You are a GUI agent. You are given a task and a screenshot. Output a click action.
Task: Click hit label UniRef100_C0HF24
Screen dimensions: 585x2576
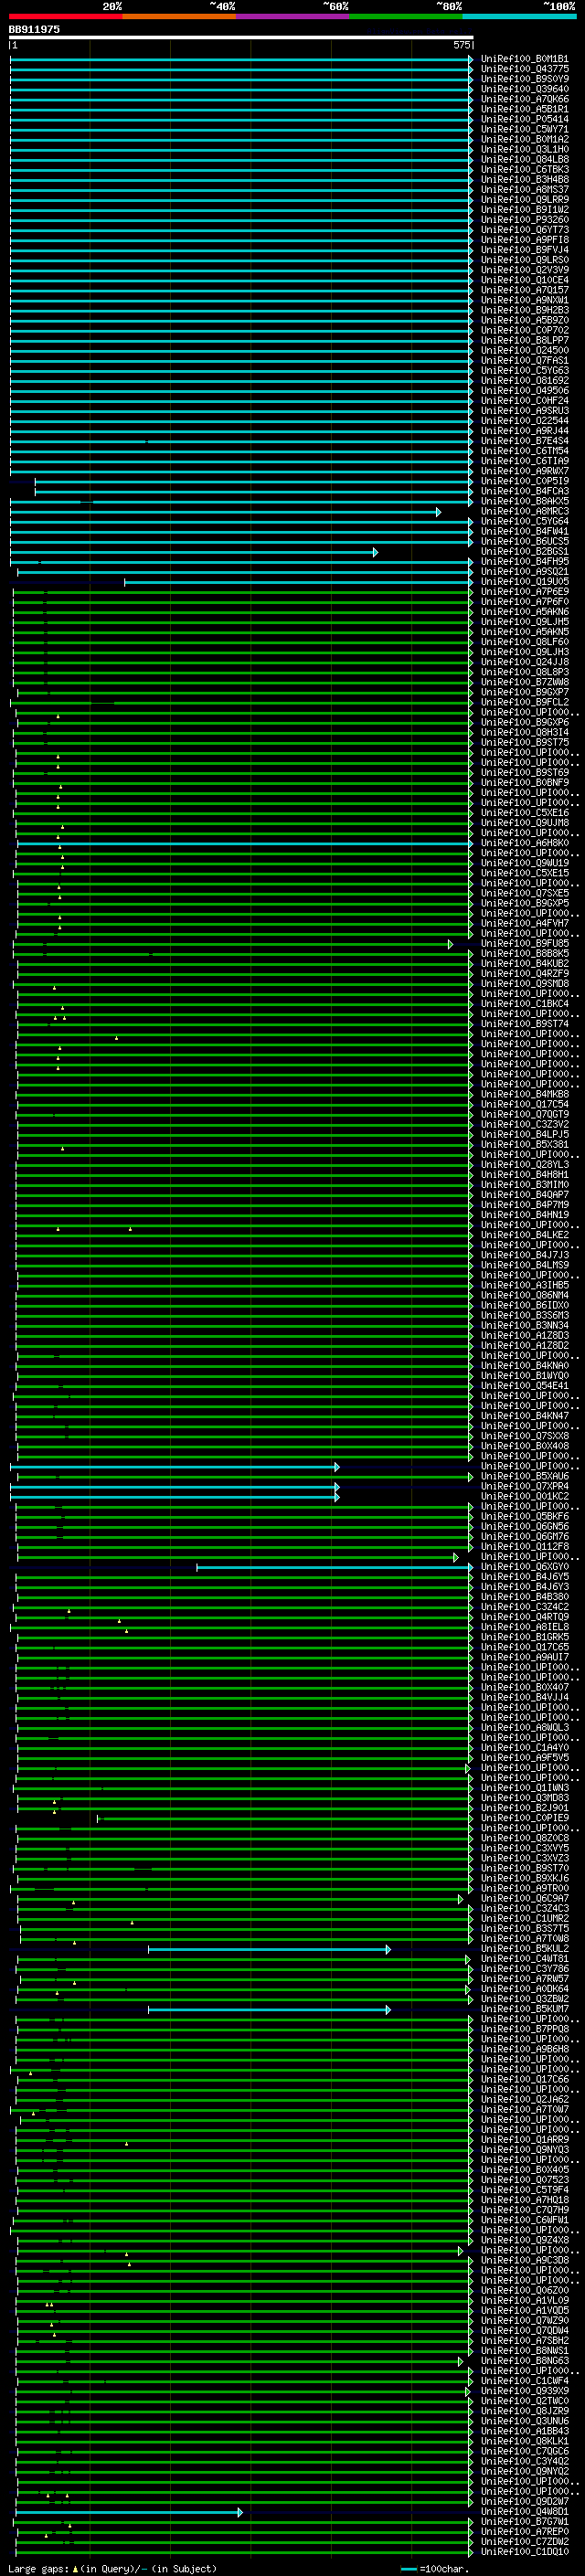pos(525,401)
